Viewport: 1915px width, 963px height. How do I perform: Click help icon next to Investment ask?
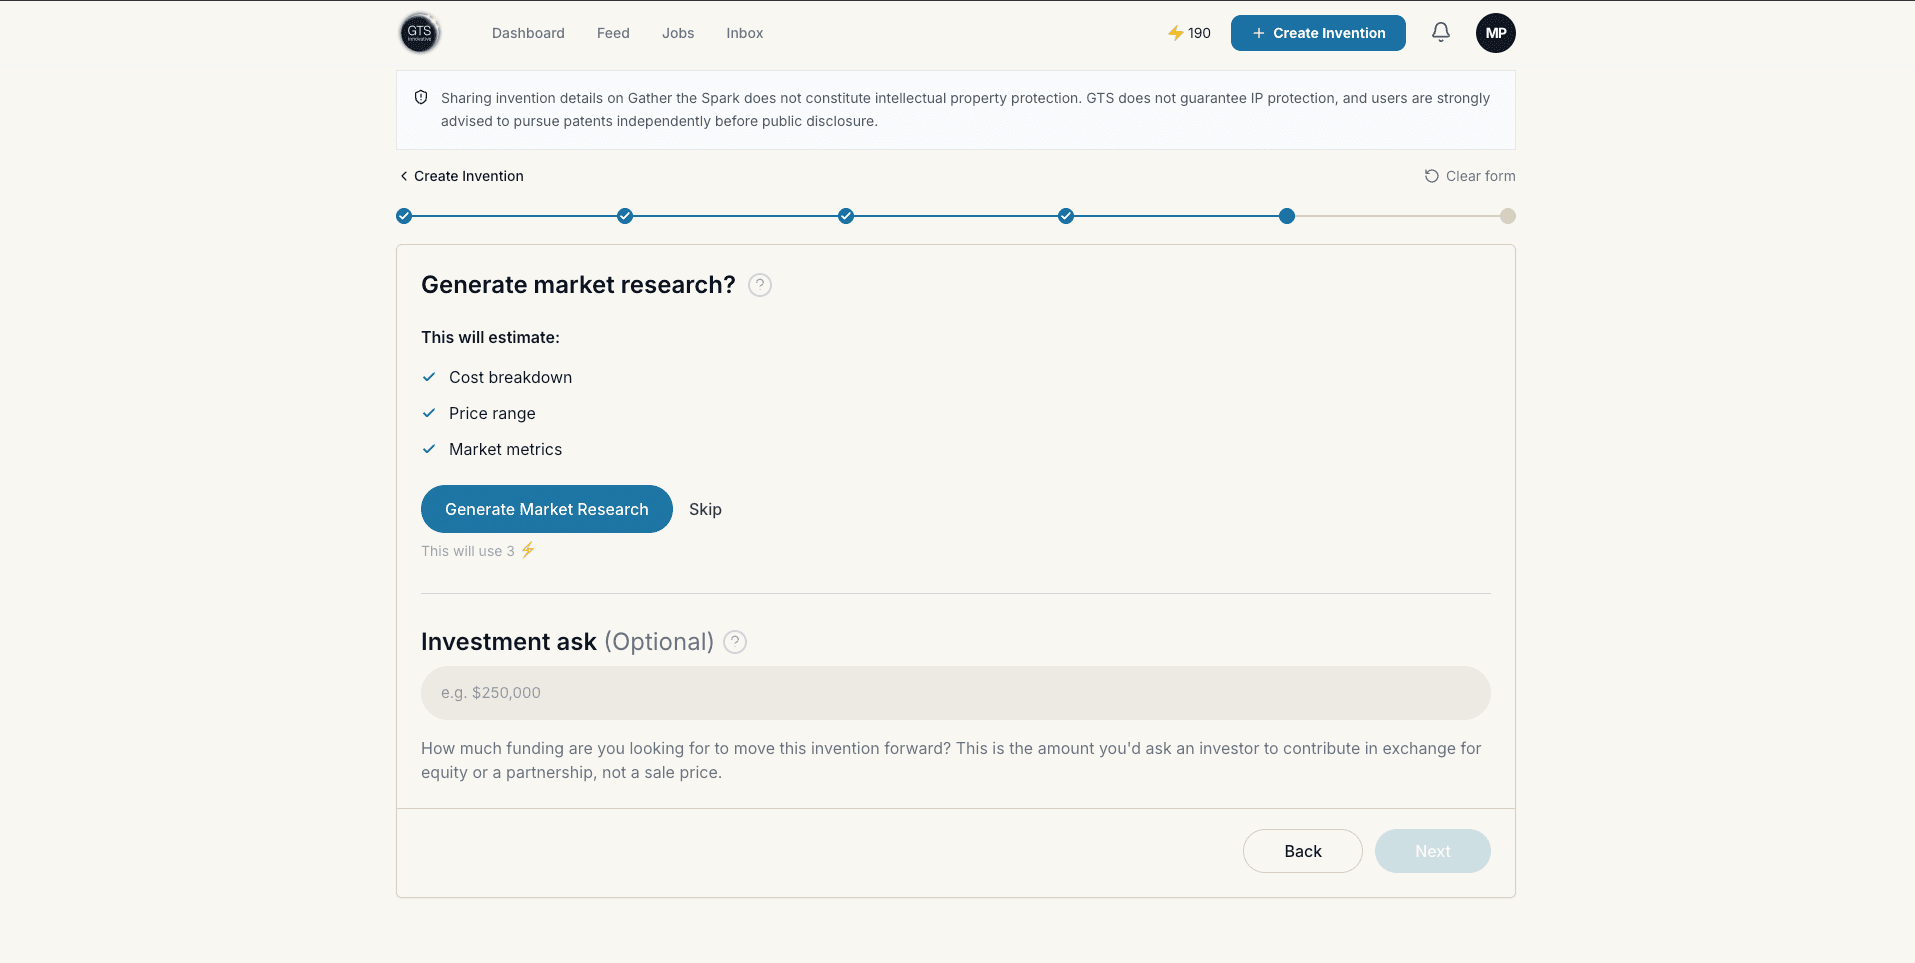pyautogui.click(x=735, y=642)
